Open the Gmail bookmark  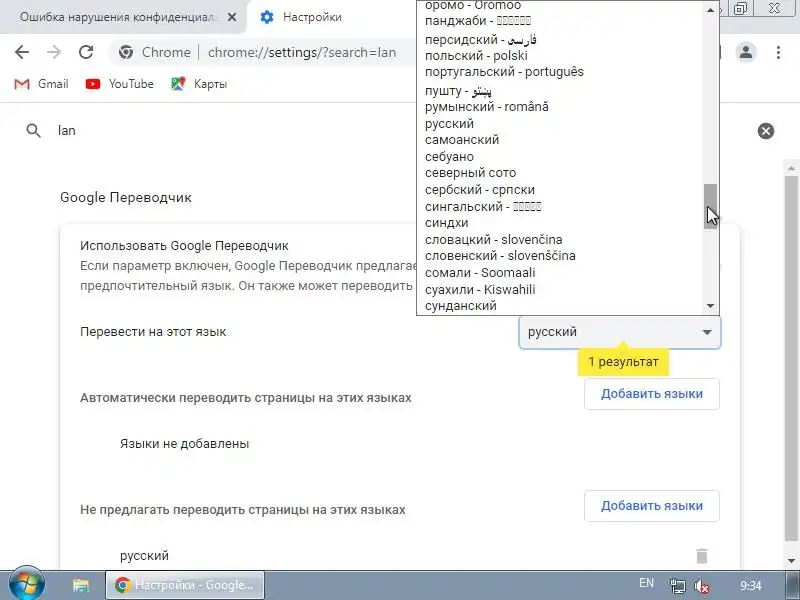pyautogui.click(x=42, y=84)
